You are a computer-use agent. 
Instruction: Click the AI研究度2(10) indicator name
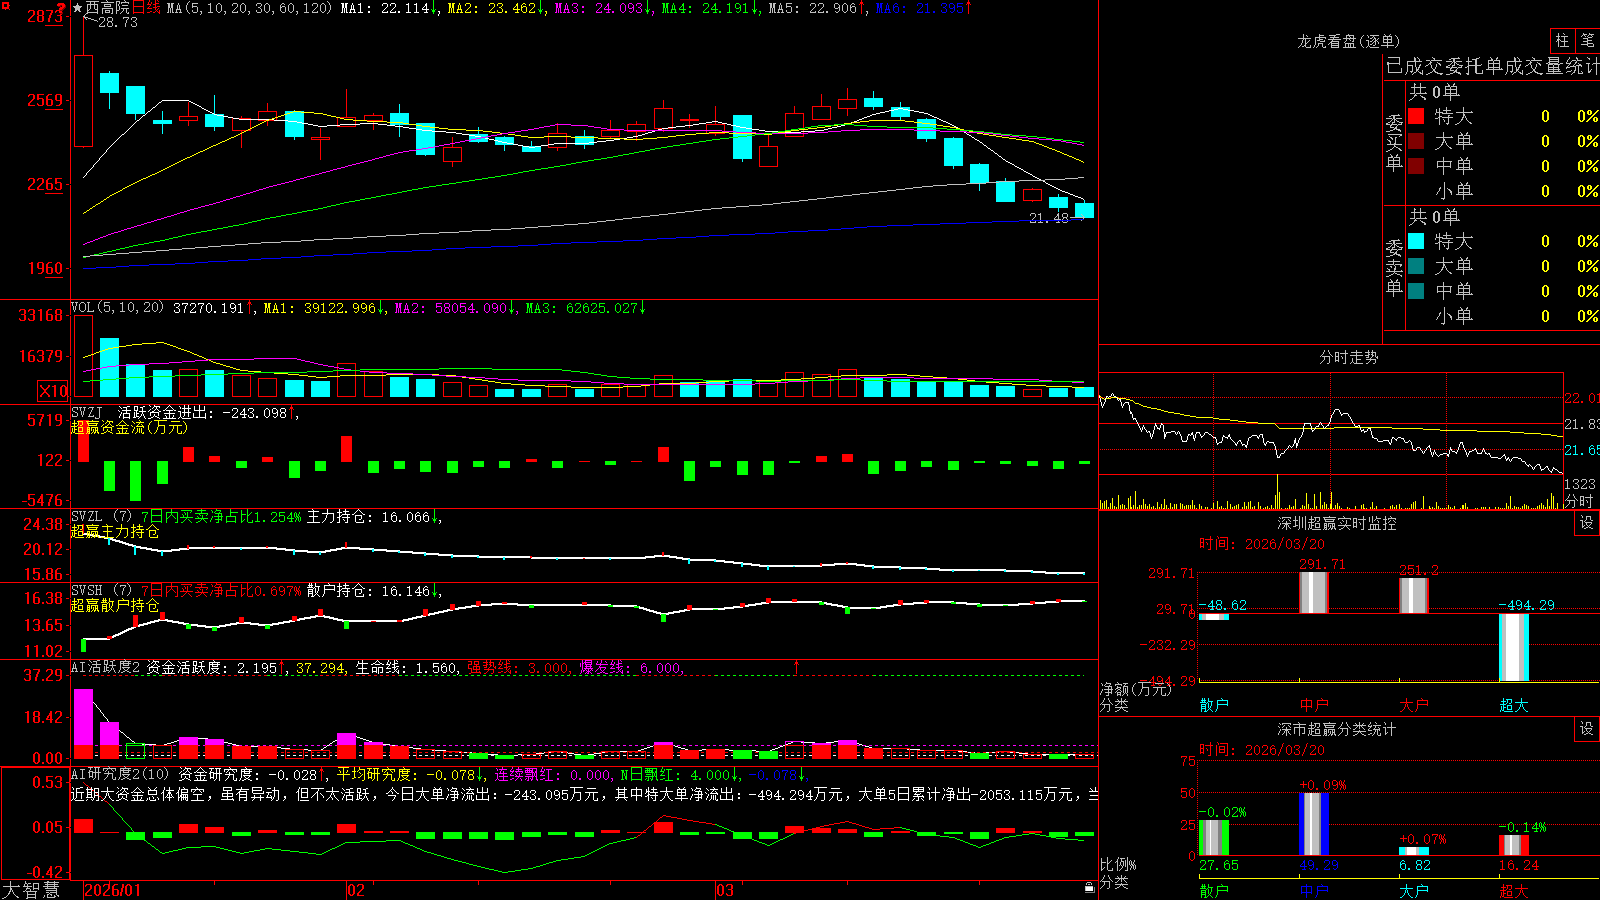pos(121,774)
